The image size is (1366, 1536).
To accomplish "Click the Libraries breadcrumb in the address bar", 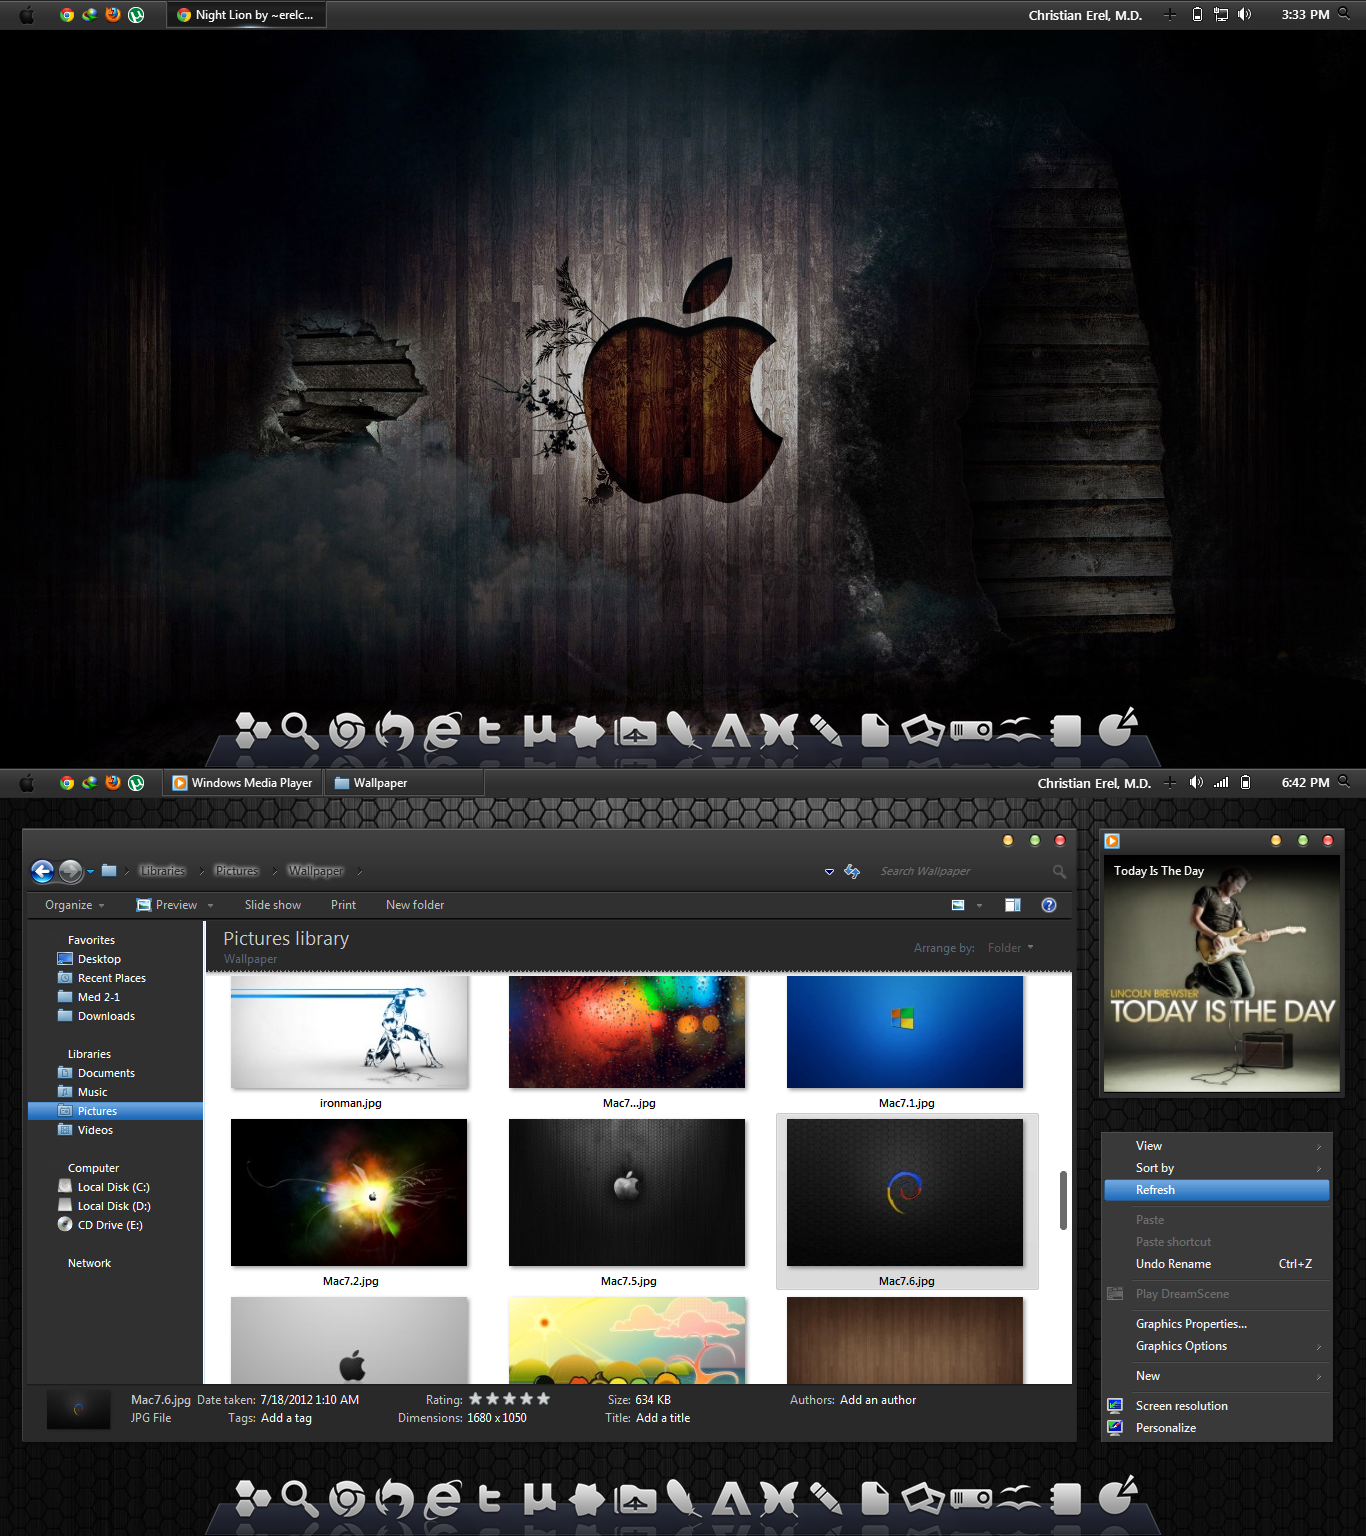I will (x=163, y=871).
